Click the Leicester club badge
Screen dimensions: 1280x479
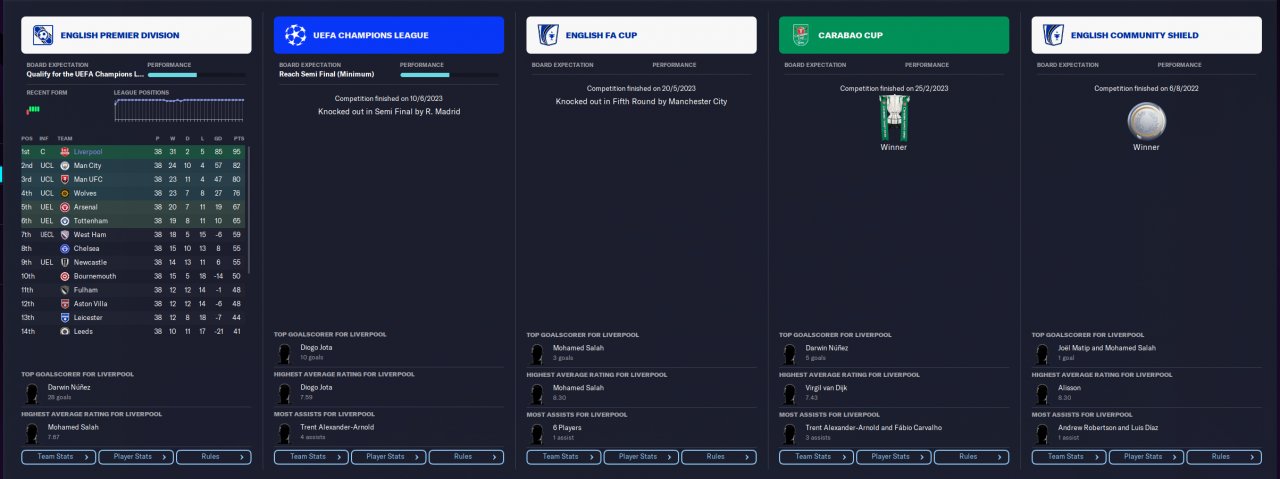tap(64, 317)
